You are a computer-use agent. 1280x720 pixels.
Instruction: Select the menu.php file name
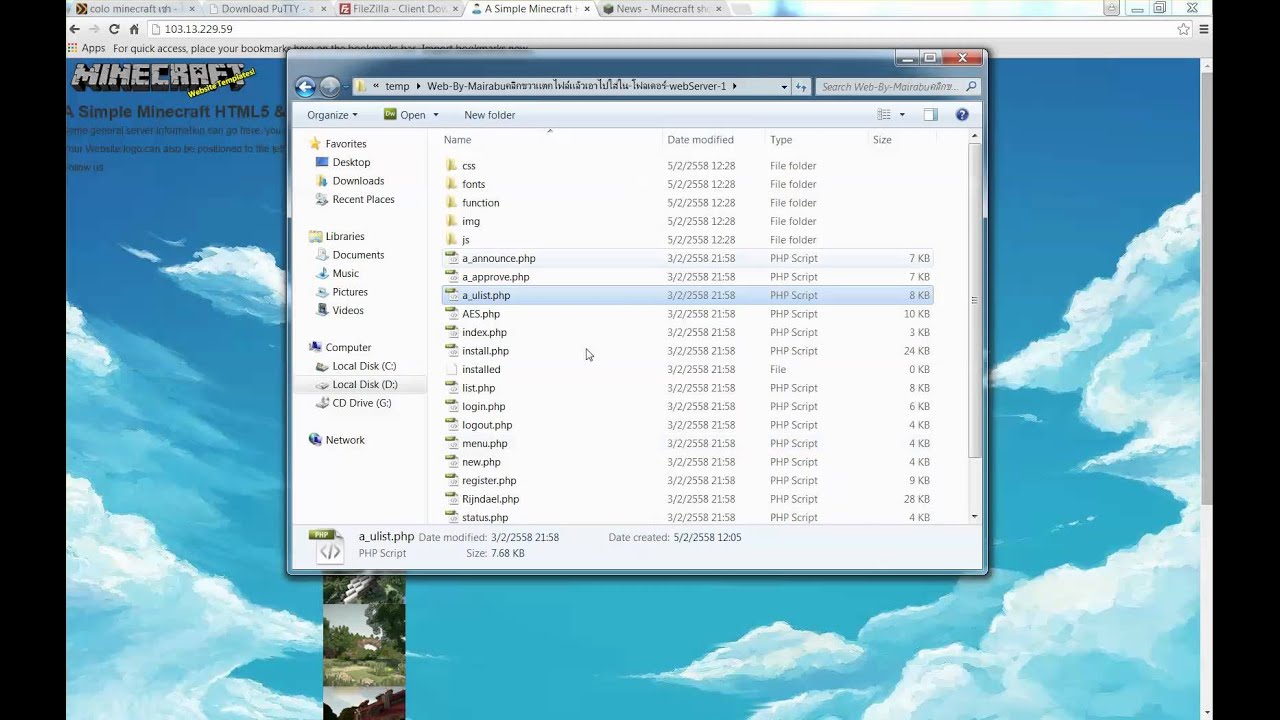(484, 443)
